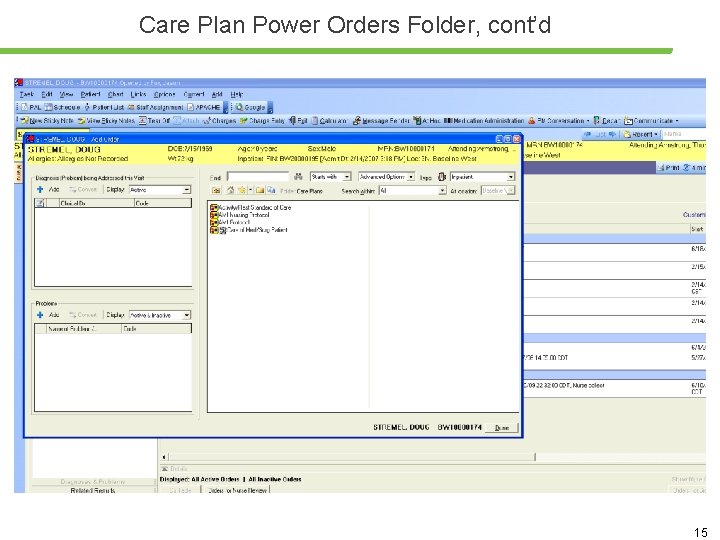Click the binoculars search icon beside Find
This screenshot has width=720, height=540.
point(298,177)
